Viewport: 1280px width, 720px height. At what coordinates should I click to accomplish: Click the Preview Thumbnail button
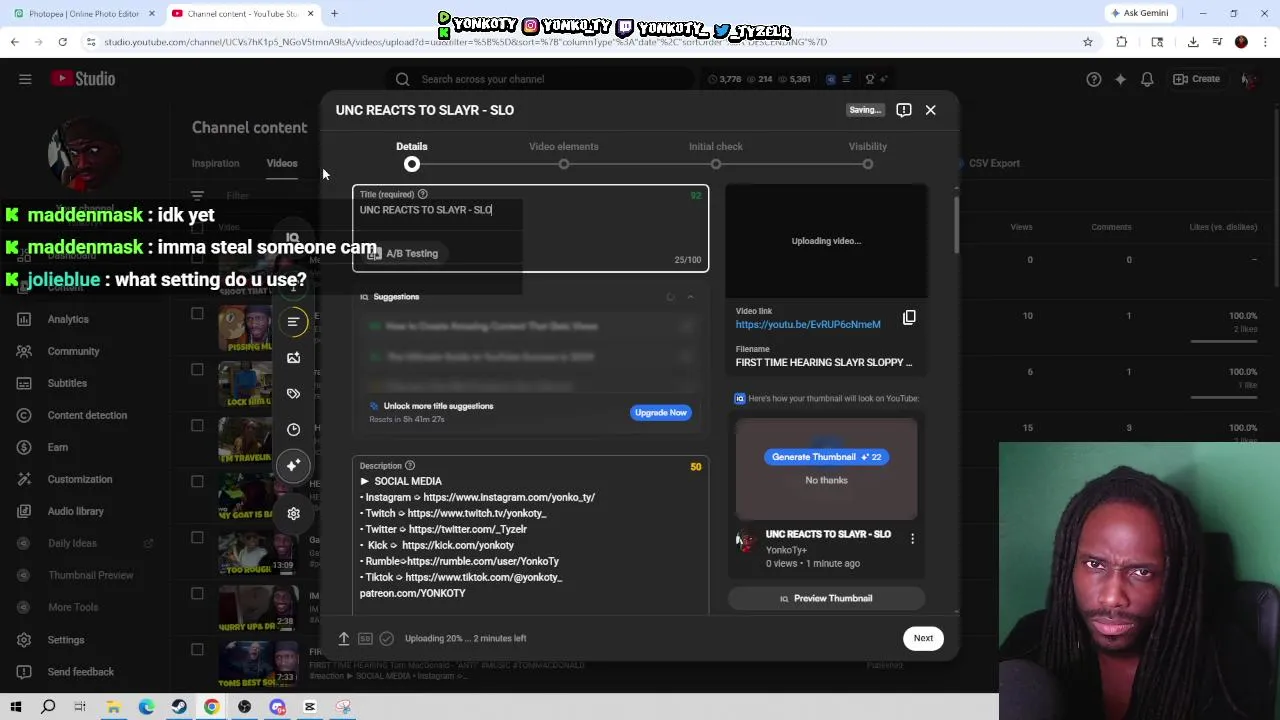pos(826,598)
